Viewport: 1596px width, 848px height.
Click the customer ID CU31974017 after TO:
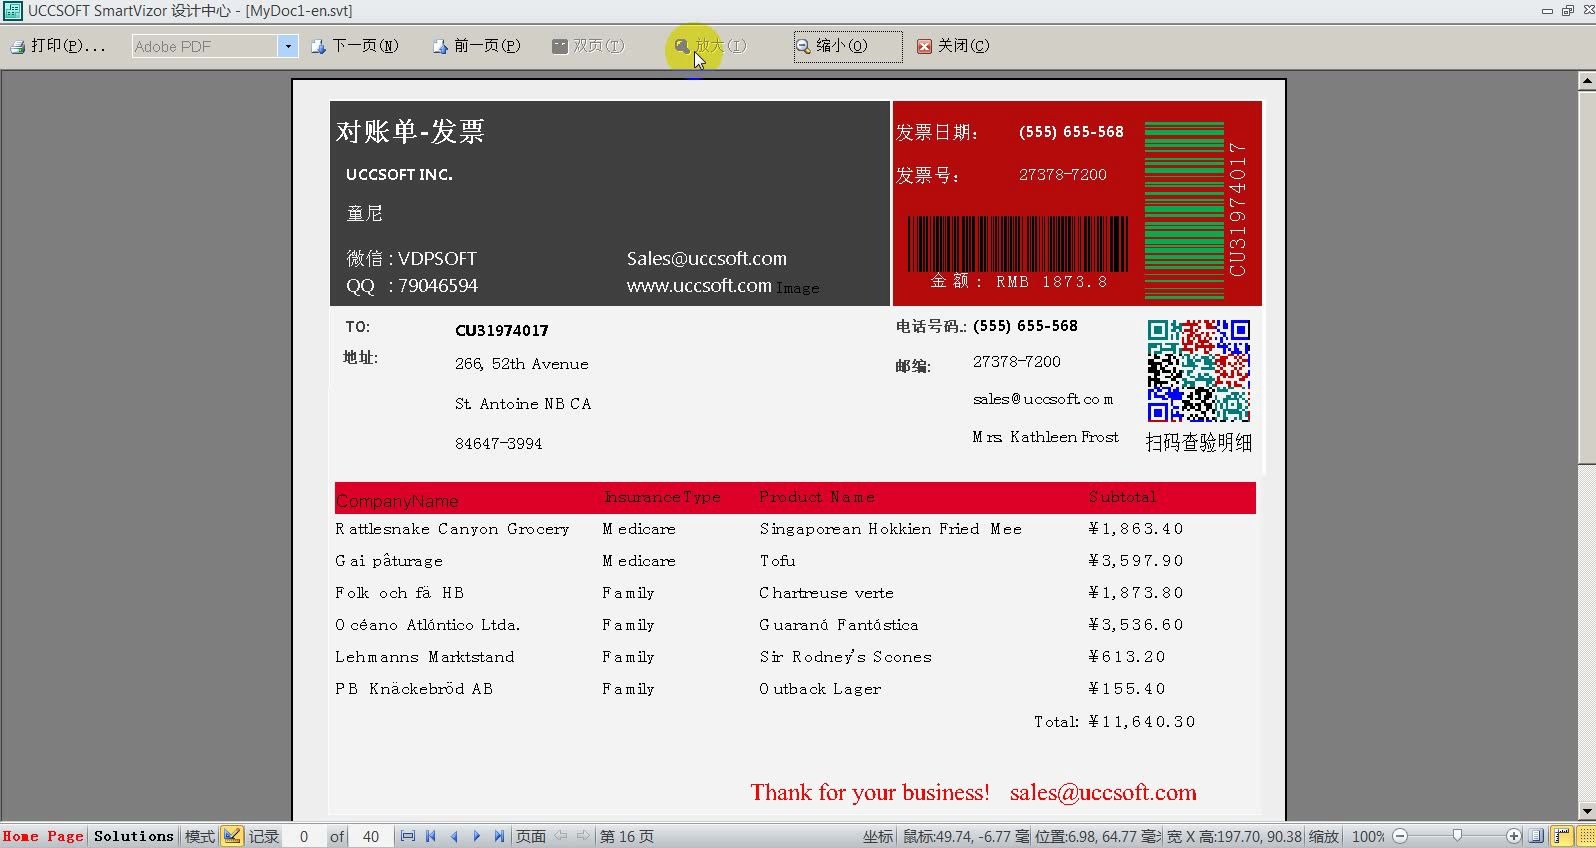[501, 330]
